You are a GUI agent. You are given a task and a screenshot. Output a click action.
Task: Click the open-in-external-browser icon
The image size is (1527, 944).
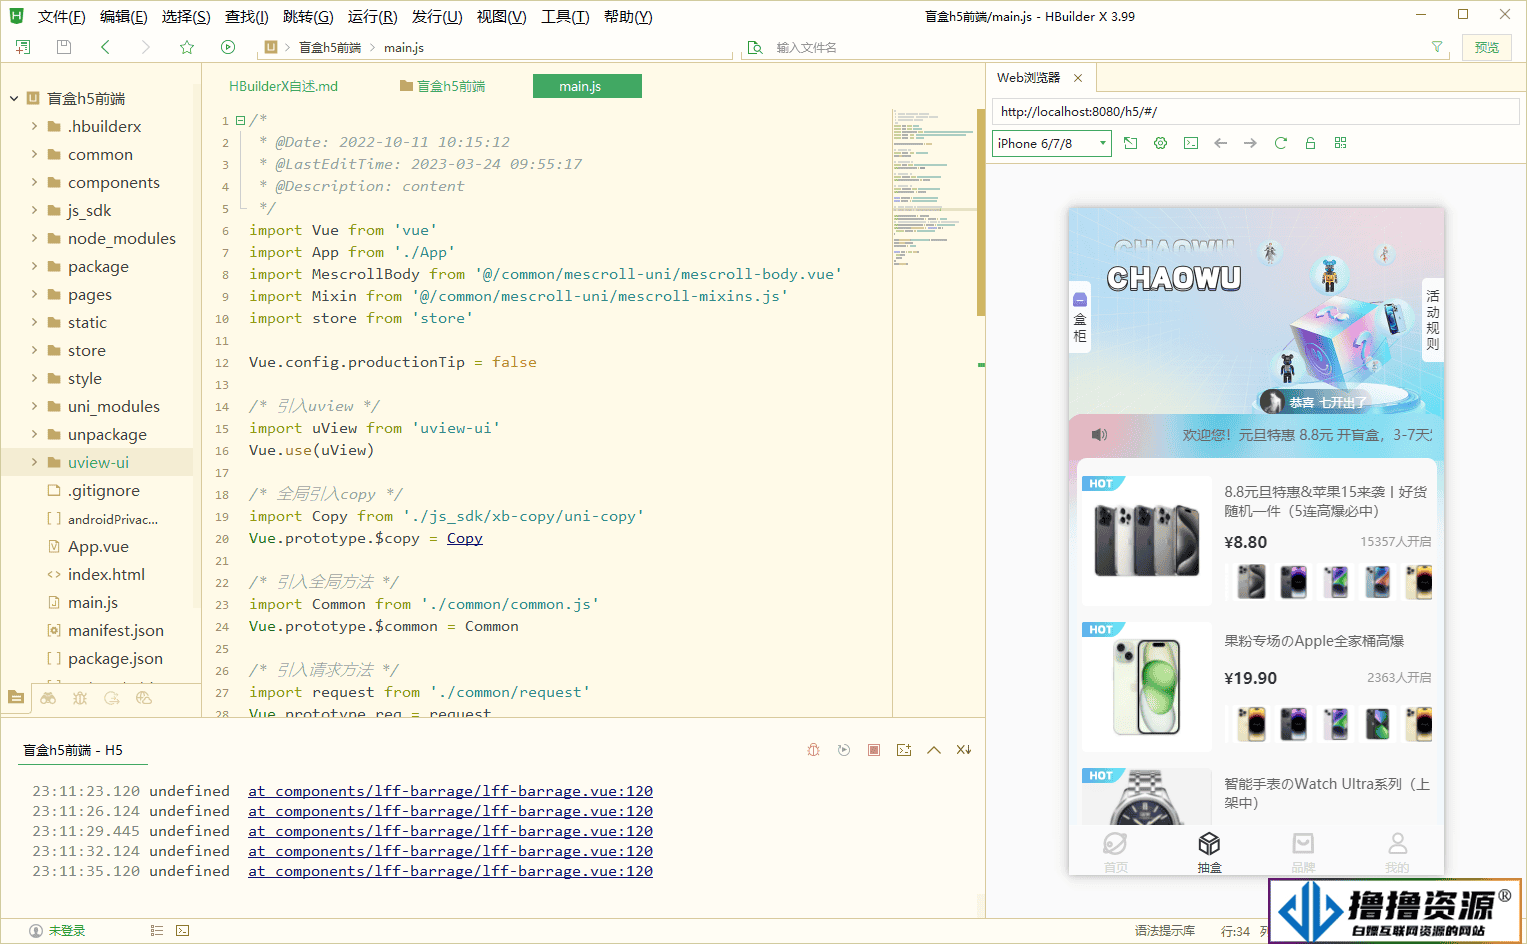(1130, 143)
